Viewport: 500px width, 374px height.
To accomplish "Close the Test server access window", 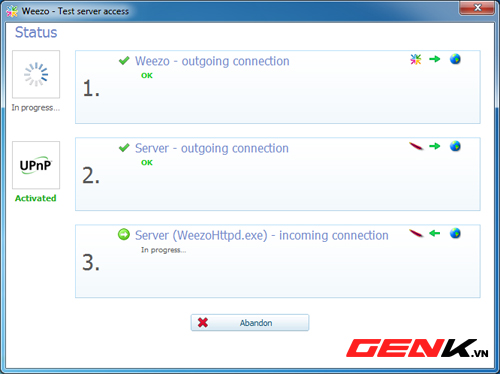I will (477, 8).
